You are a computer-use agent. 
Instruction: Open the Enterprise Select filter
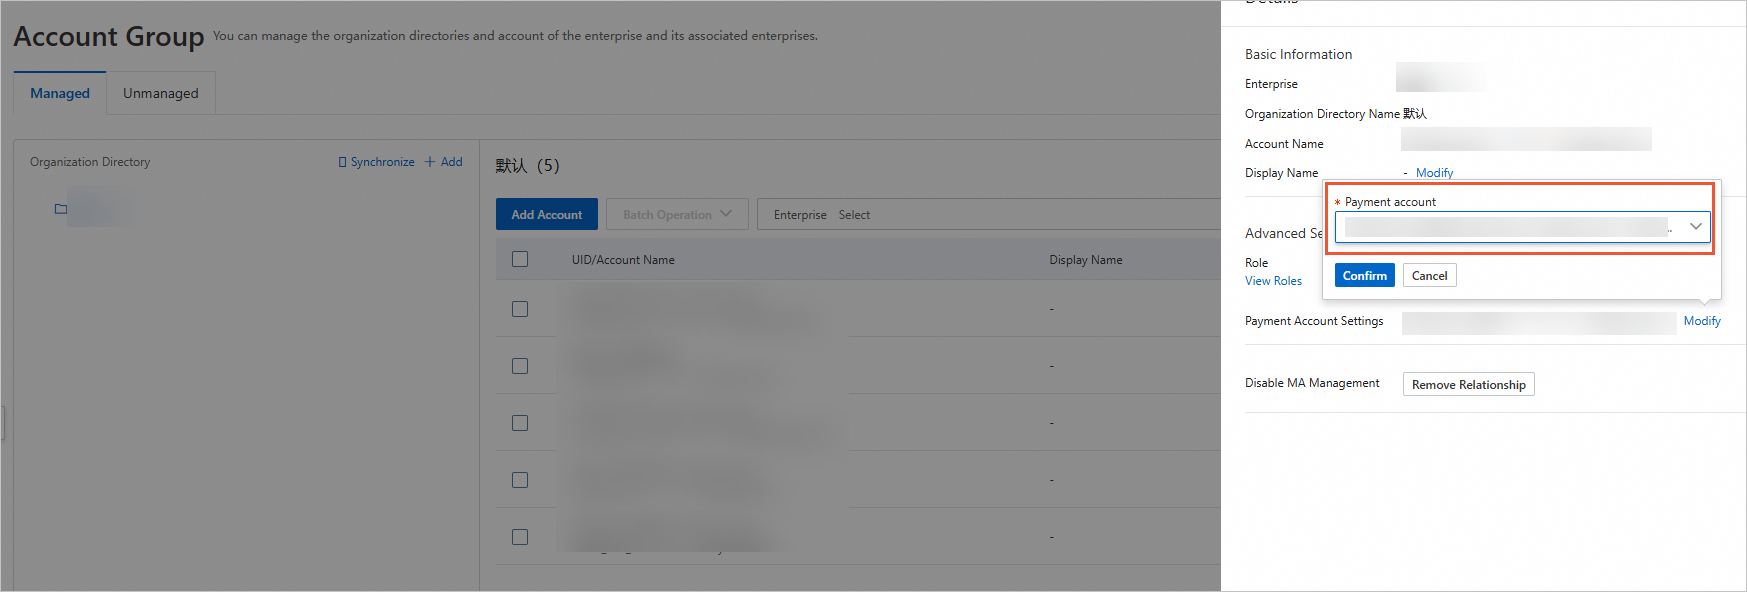click(x=988, y=214)
